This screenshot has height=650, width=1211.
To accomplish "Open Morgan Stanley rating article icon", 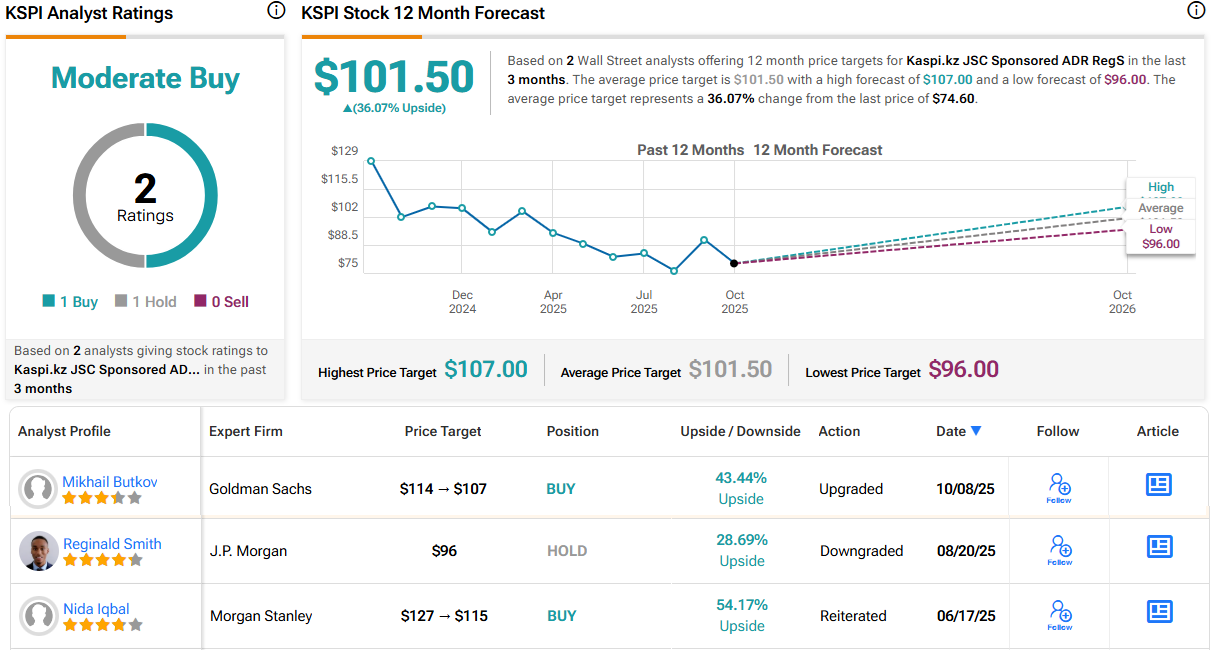I will (x=1158, y=610).
